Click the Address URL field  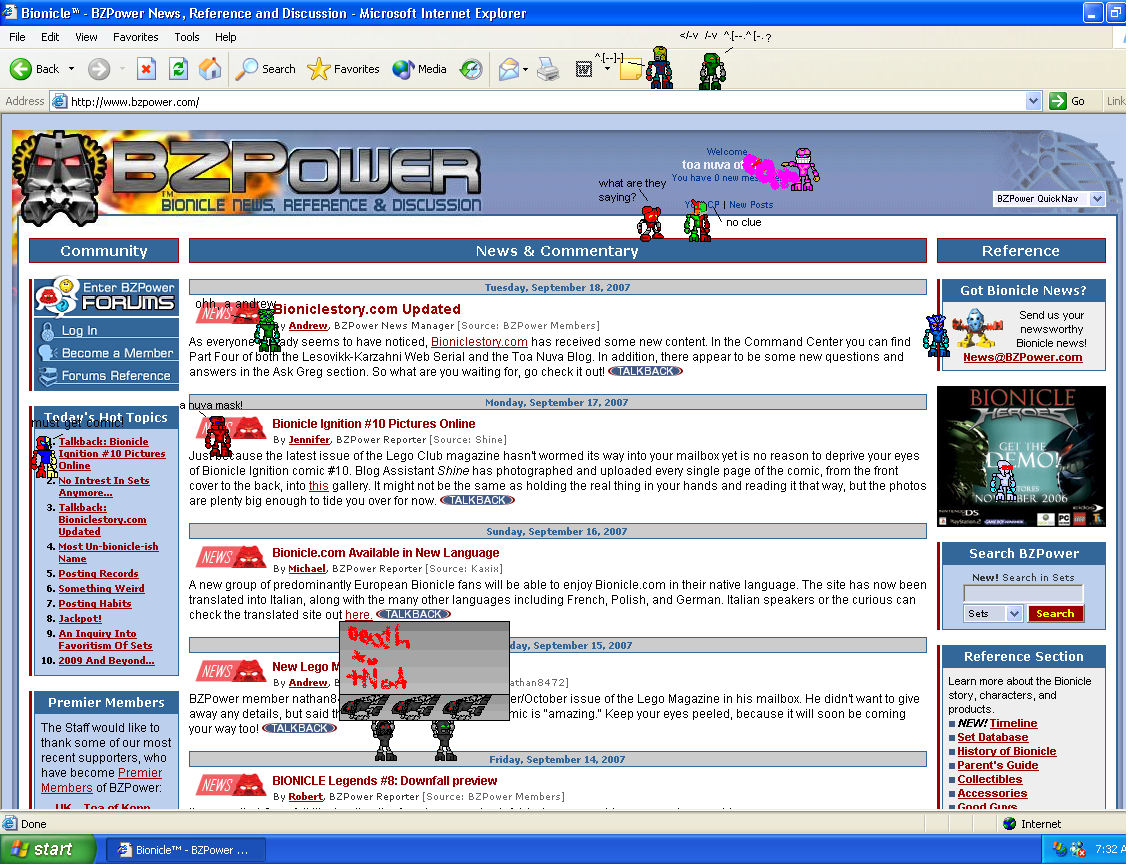point(544,102)
